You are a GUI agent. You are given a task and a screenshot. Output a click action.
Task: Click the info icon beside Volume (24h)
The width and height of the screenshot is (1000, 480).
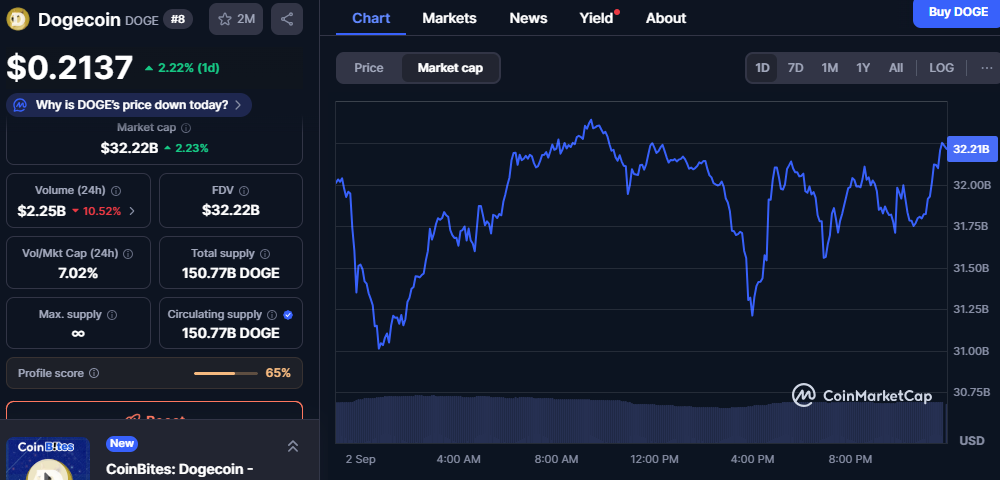pos(116,190)
